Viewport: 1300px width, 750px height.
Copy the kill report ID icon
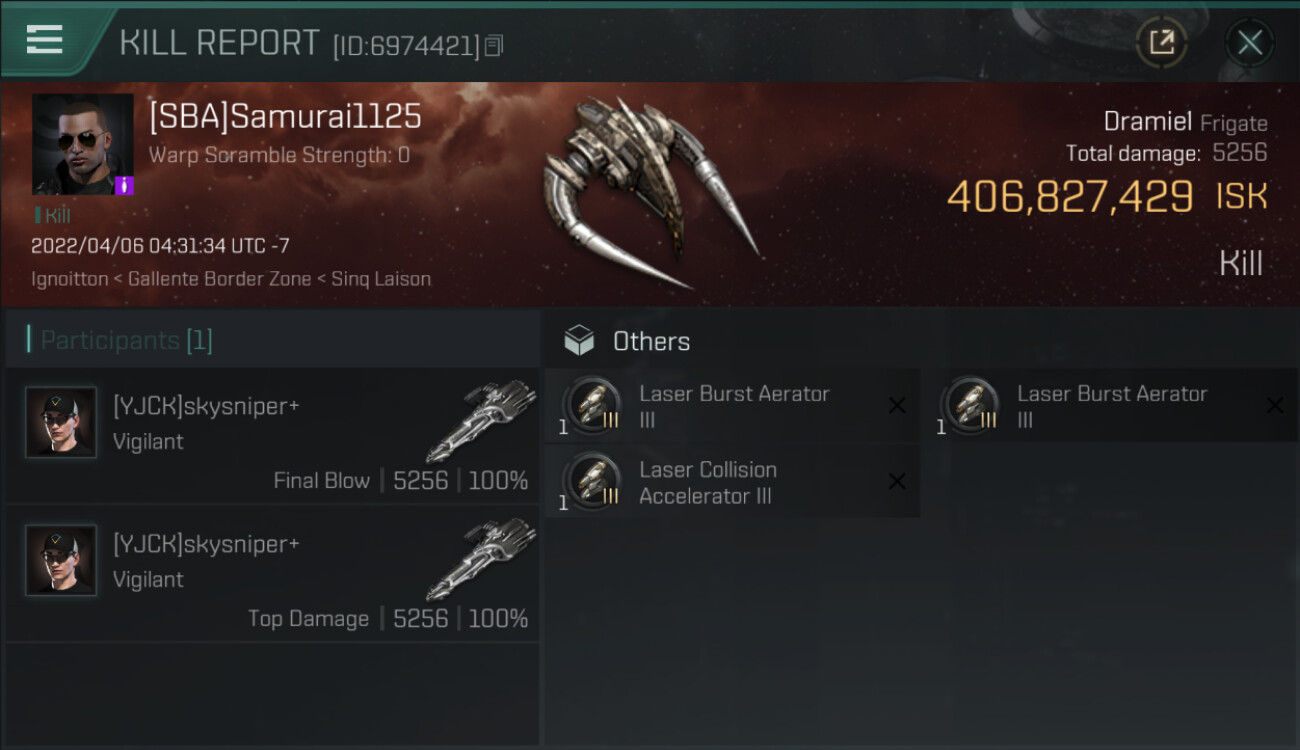click(x=494, y=46)
